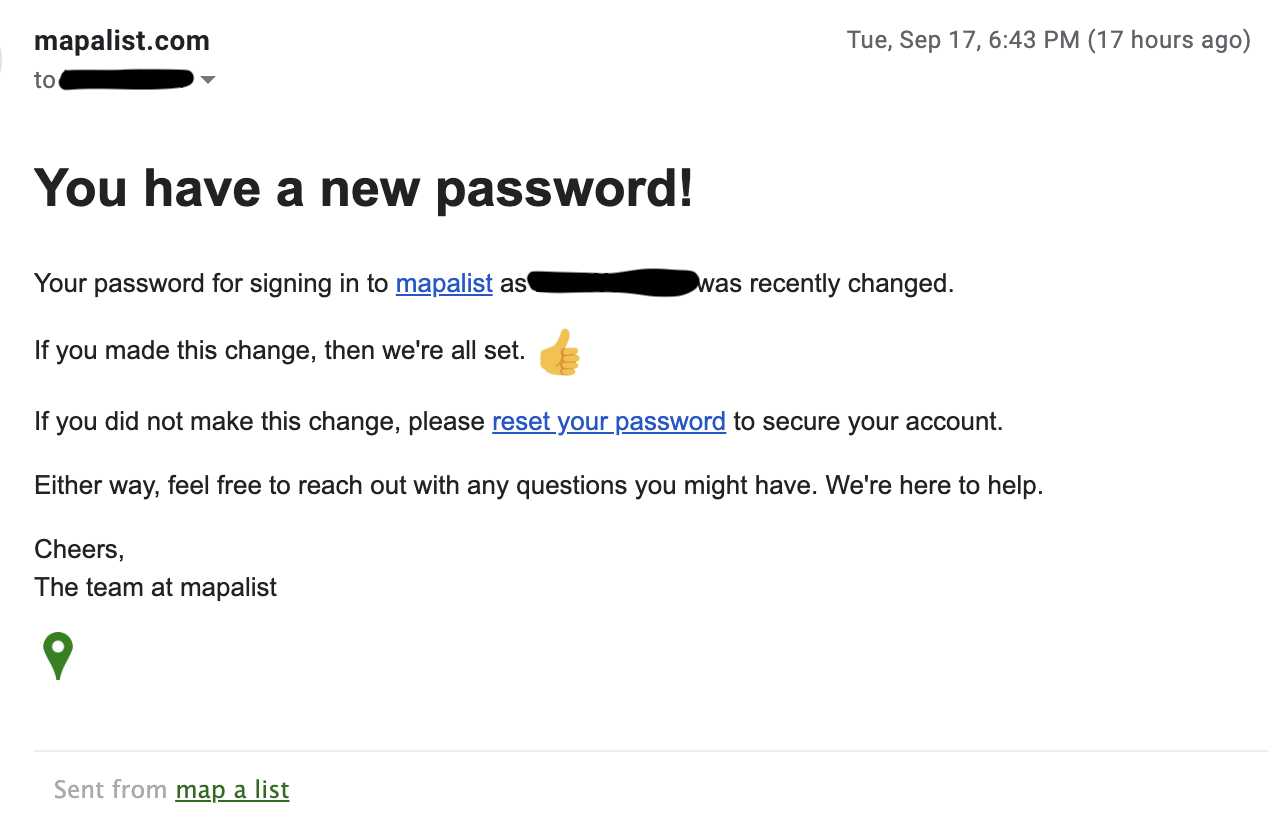Click the thumbs-up emoji
1268x824 pixels.
pyautogui.click(x=559, y=352)
